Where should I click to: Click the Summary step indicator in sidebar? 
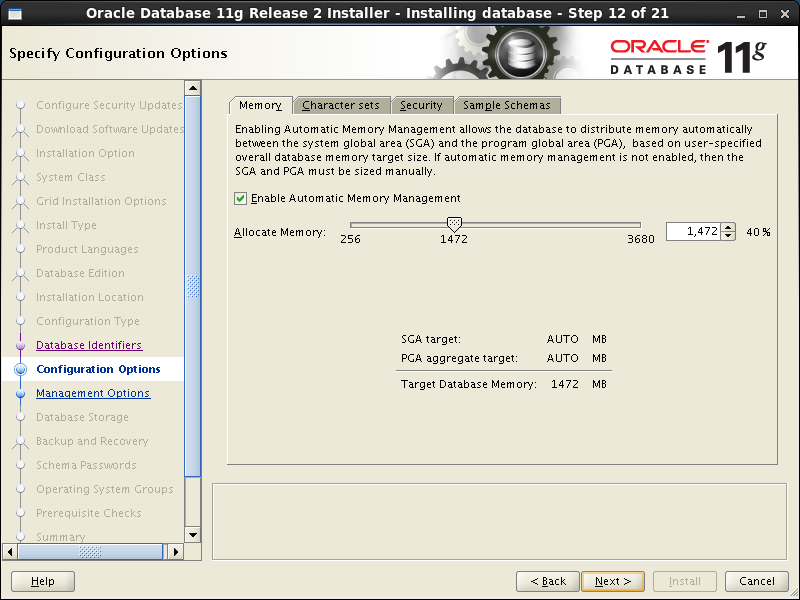pyautogui.click(x=60, y=537)
